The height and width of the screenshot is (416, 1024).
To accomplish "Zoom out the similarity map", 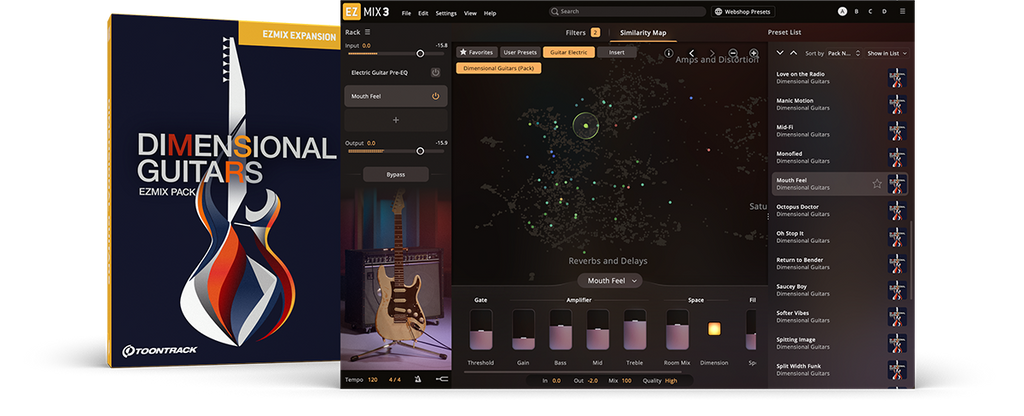I will click(733, 53).
